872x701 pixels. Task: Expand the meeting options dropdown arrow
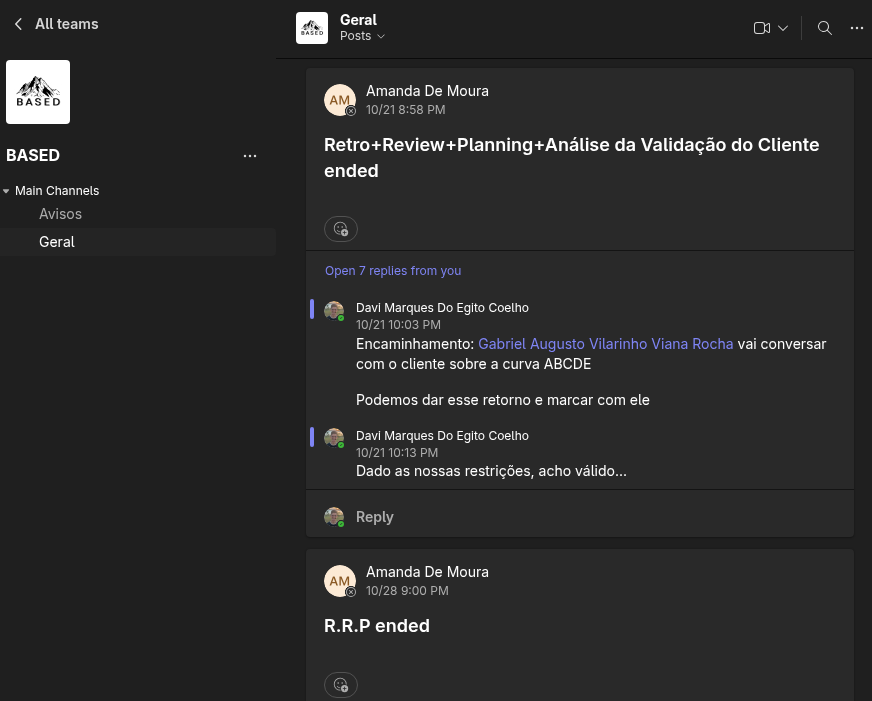point(783,28)
